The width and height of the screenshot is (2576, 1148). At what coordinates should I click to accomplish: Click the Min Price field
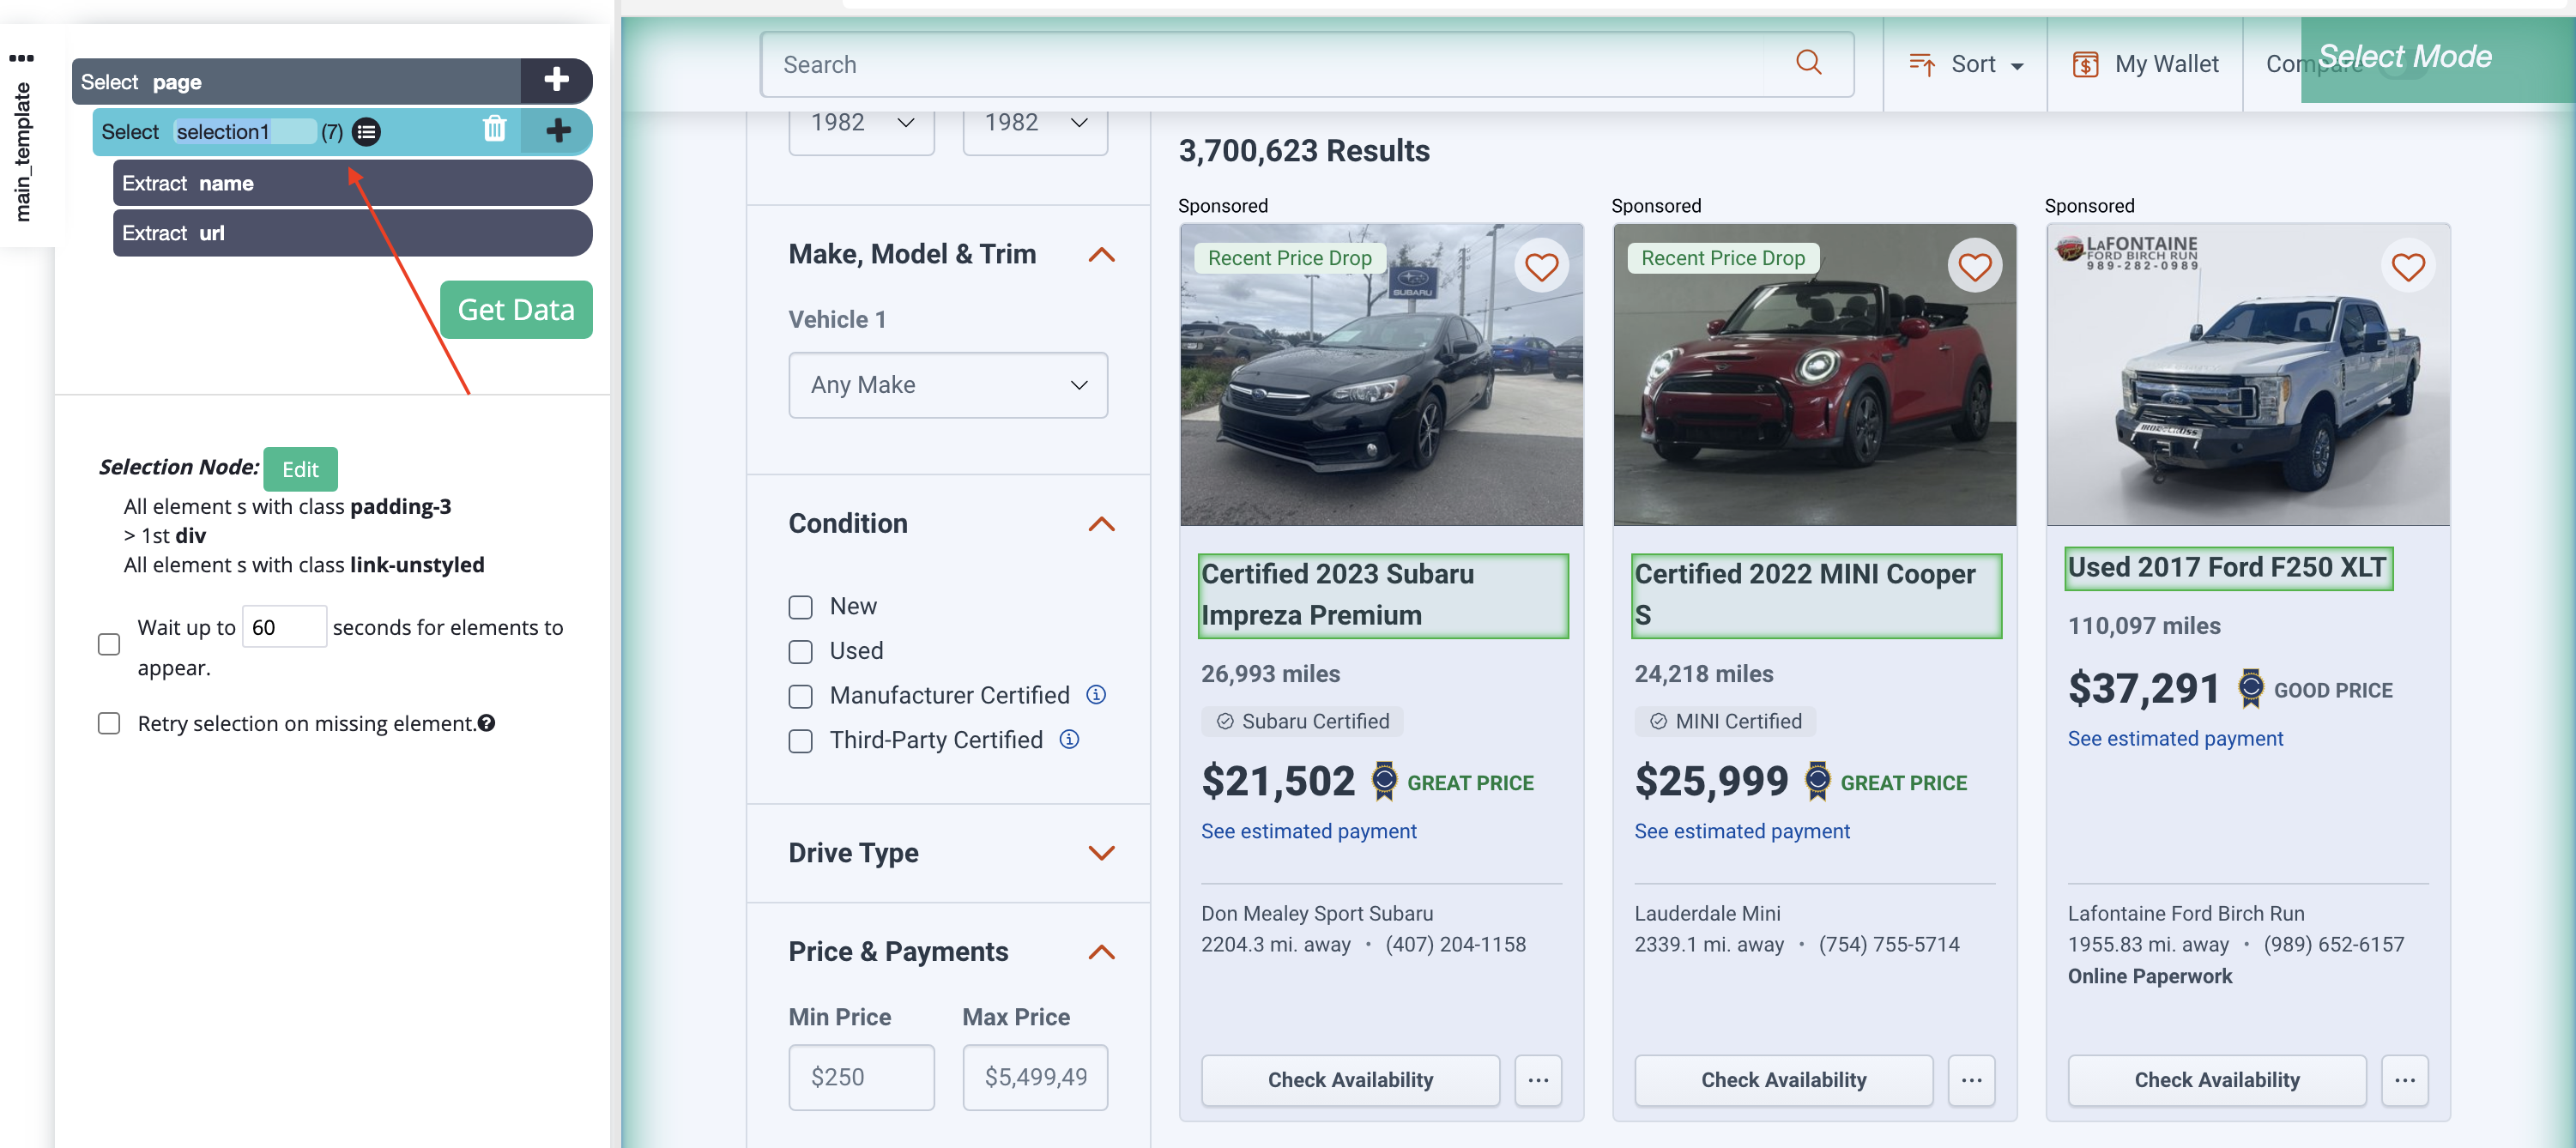861,1077
